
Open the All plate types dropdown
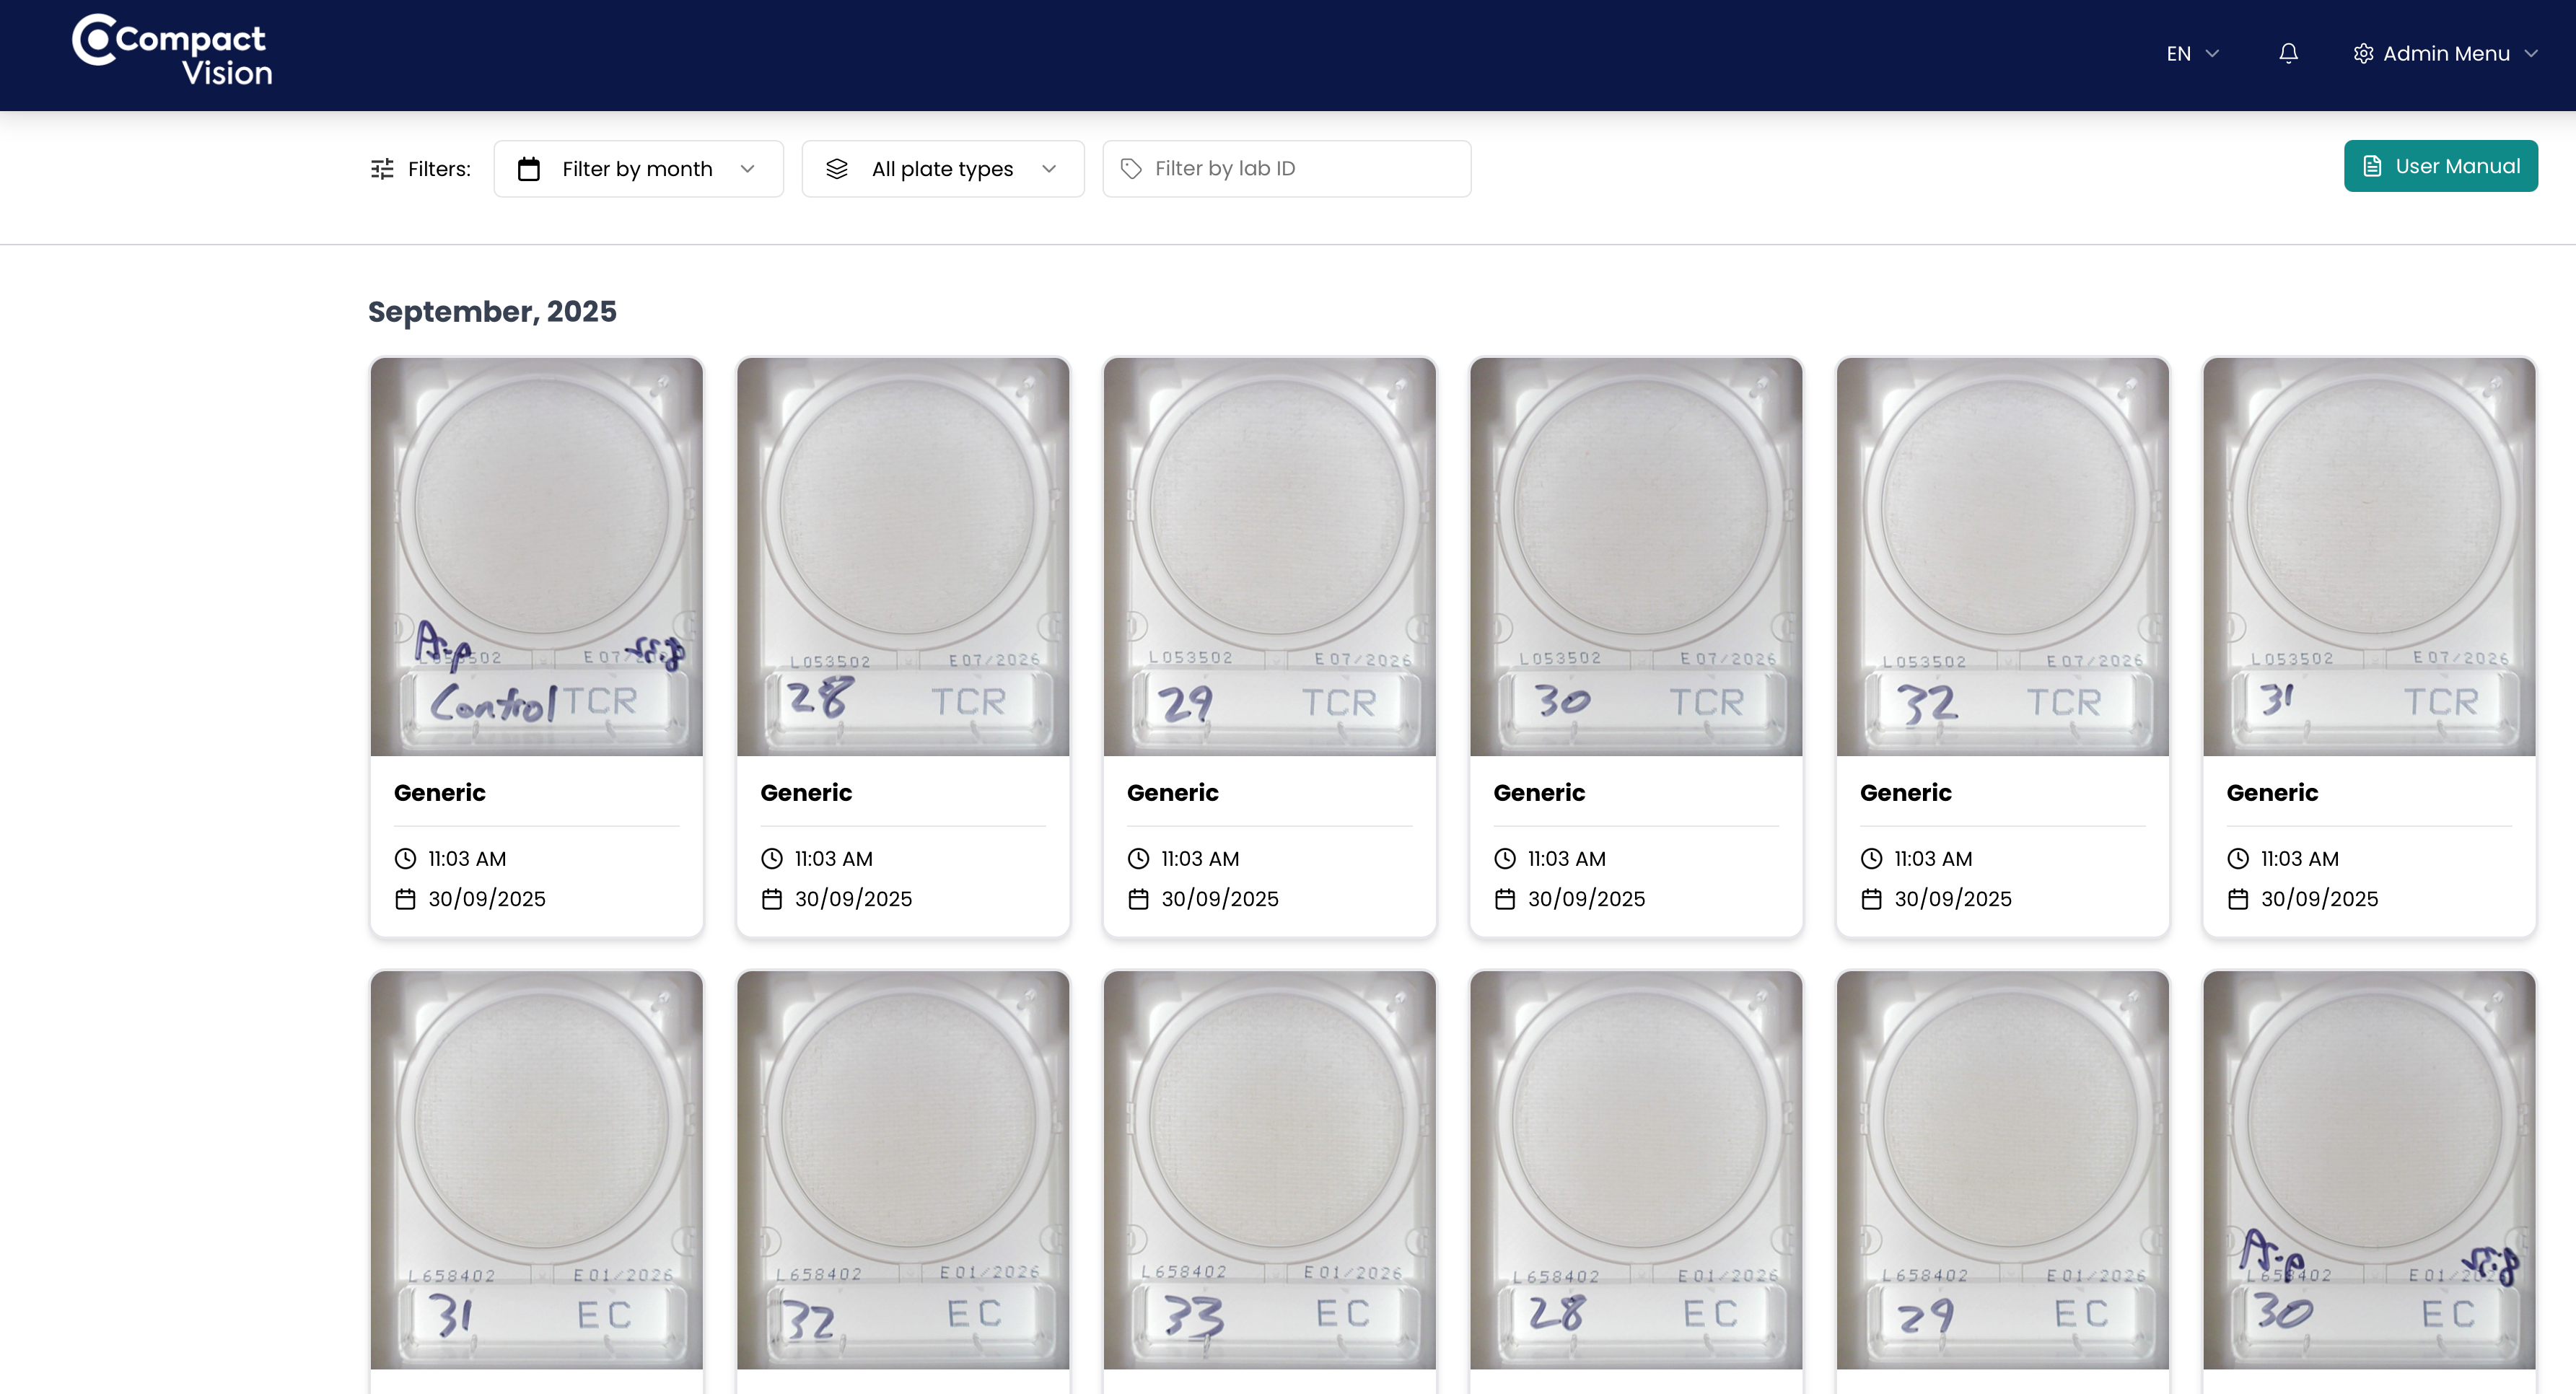(942, 169)
